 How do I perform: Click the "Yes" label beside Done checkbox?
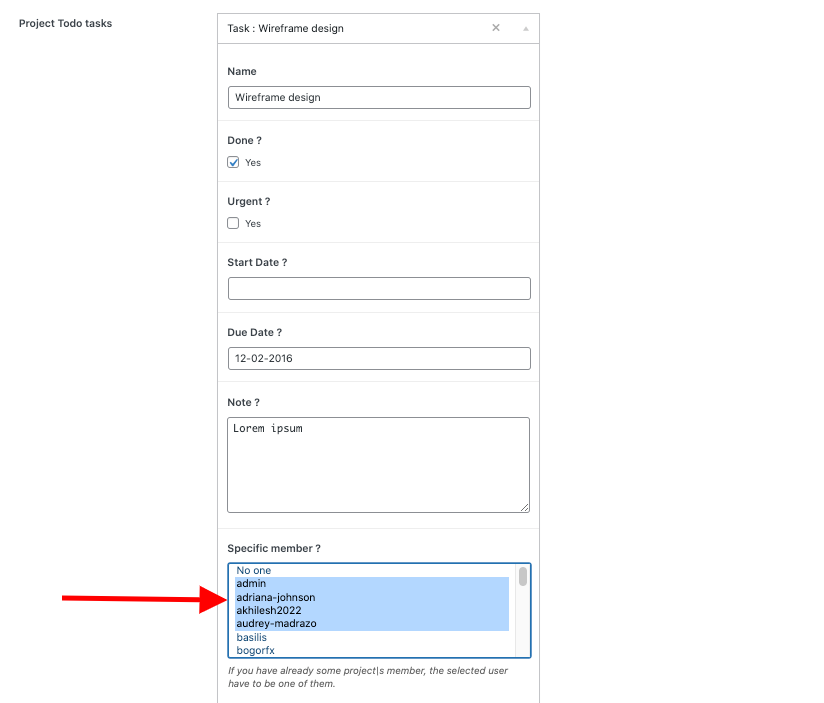(253, 162)
